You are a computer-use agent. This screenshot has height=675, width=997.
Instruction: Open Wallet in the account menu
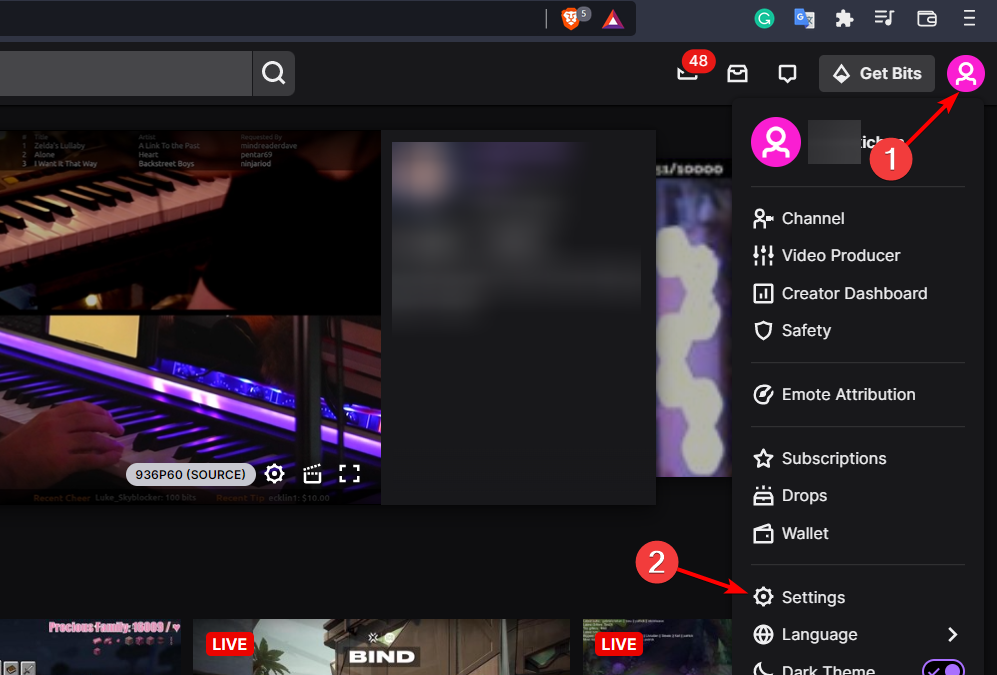coord(858,533)
